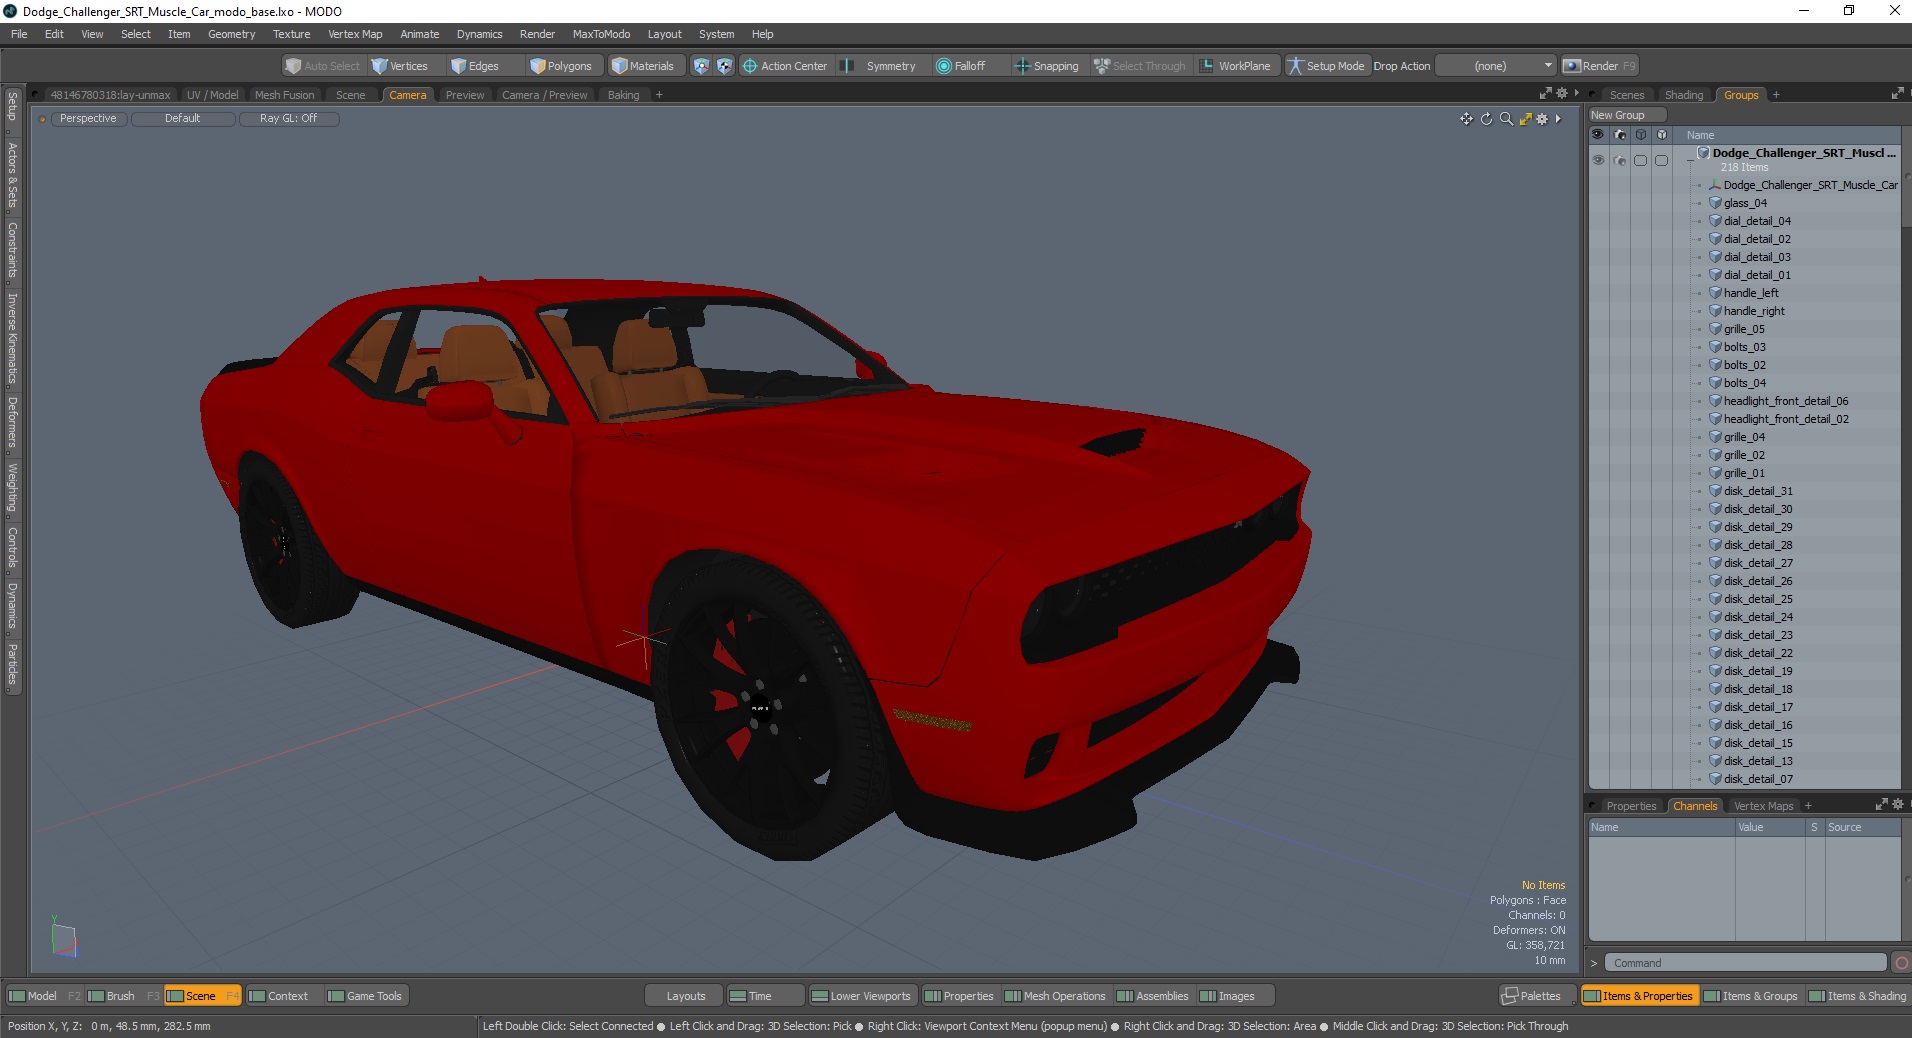Screen dimensions: 1912x1038
Task: Switch to the Baking viewport tab
Action: 623,95
